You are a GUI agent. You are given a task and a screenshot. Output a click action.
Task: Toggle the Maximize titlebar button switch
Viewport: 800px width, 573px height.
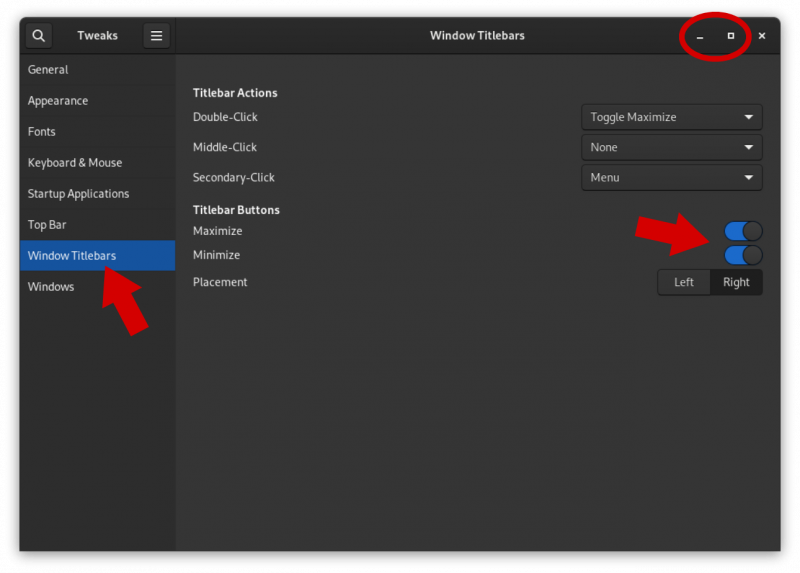743,231
